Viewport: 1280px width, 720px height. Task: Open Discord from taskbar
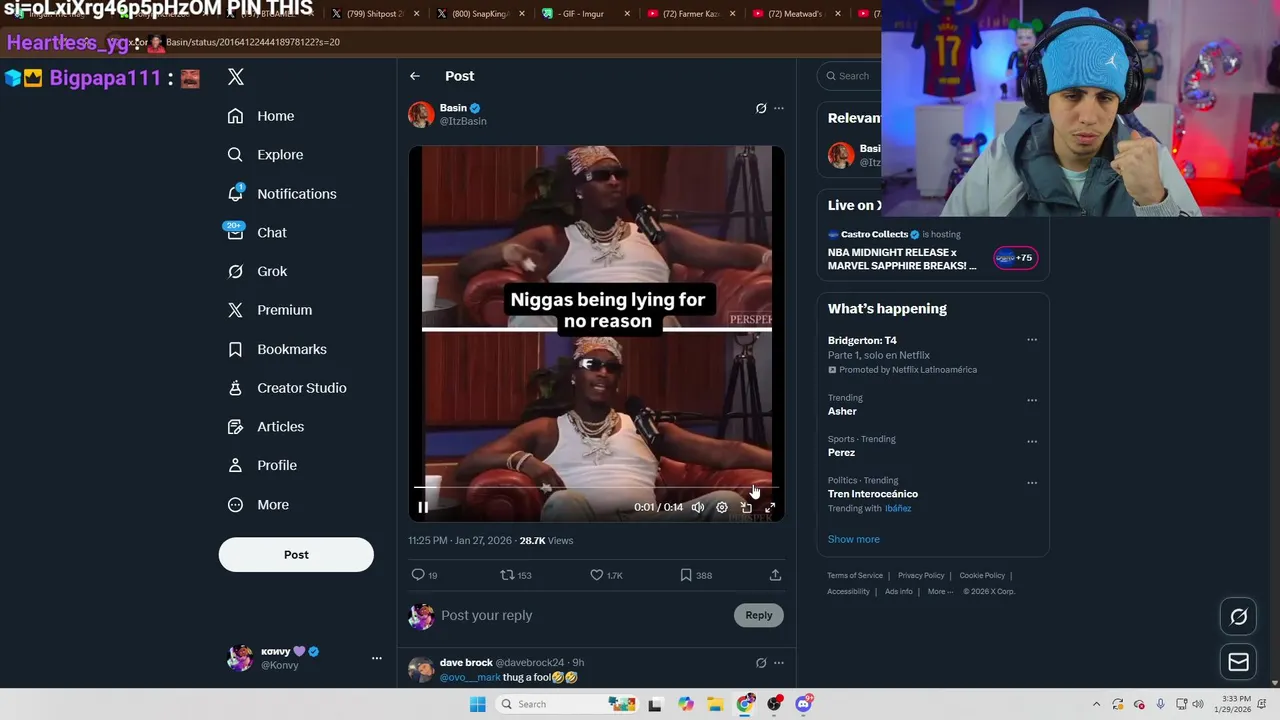pyautogui.click(x=803, y=704)
